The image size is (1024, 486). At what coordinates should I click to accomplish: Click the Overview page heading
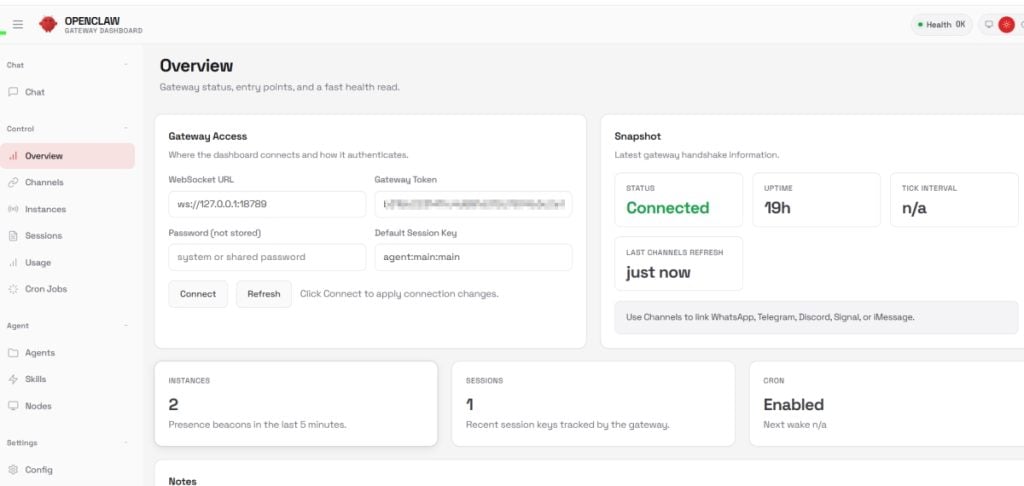coord(196,65)
